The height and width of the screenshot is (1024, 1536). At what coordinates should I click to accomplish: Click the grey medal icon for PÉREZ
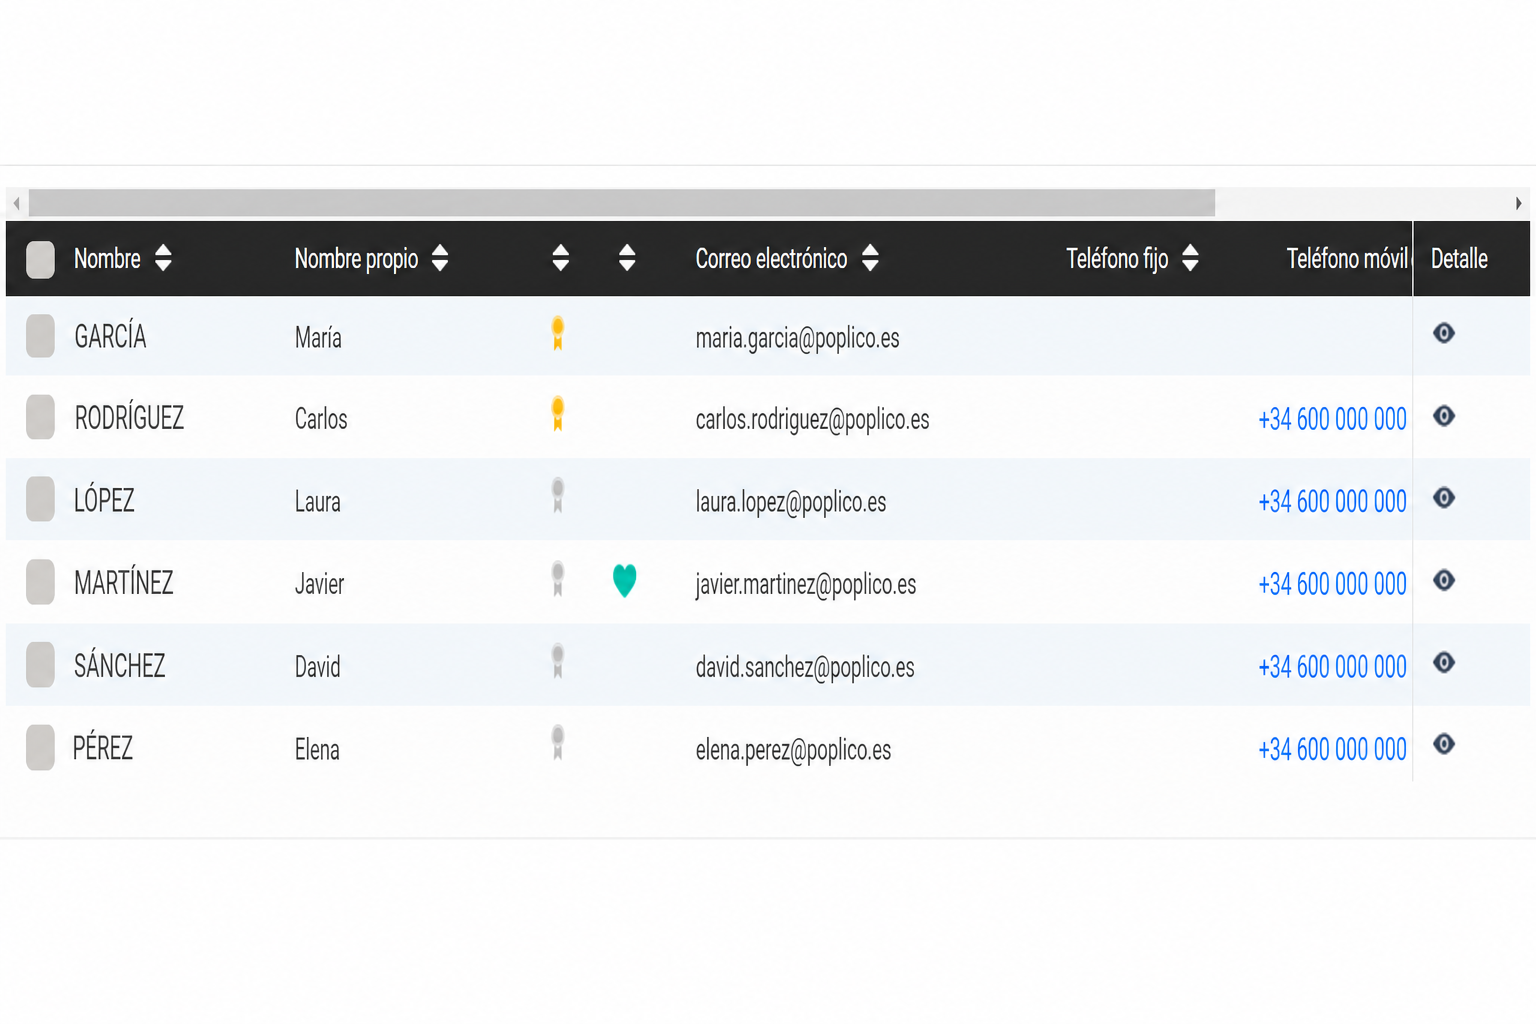558,743
